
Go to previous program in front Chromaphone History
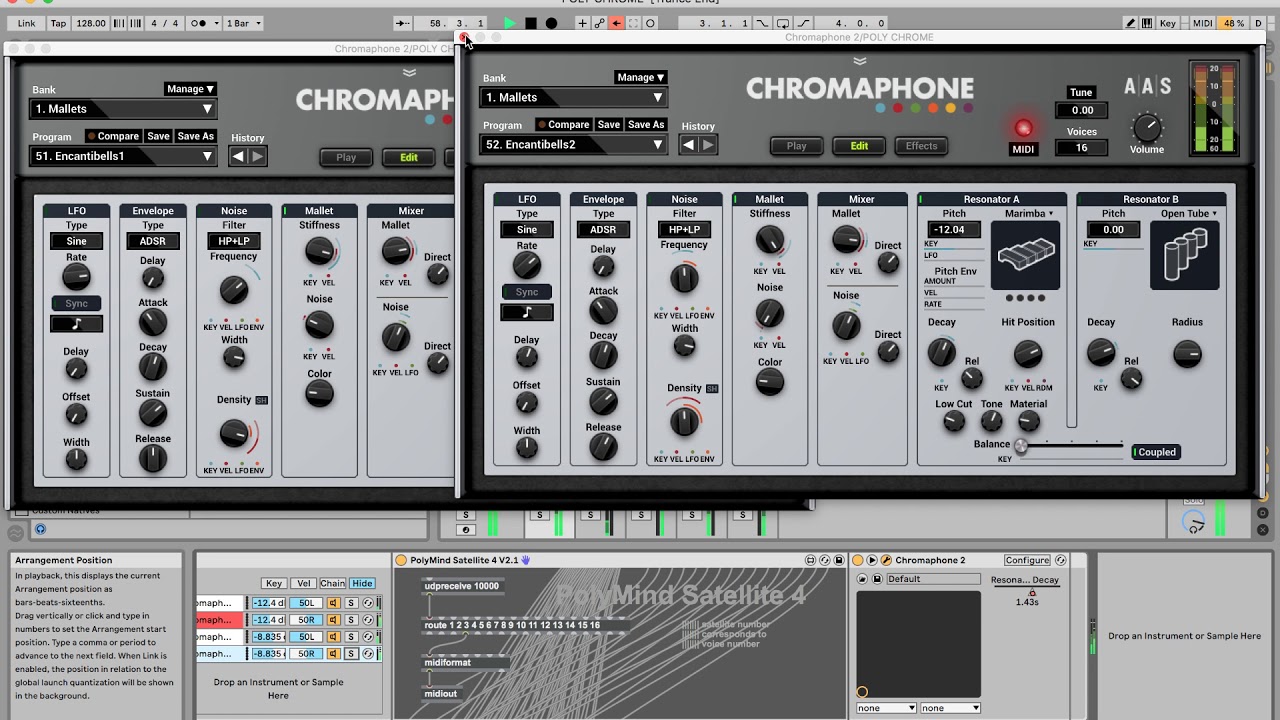(688, 144)
